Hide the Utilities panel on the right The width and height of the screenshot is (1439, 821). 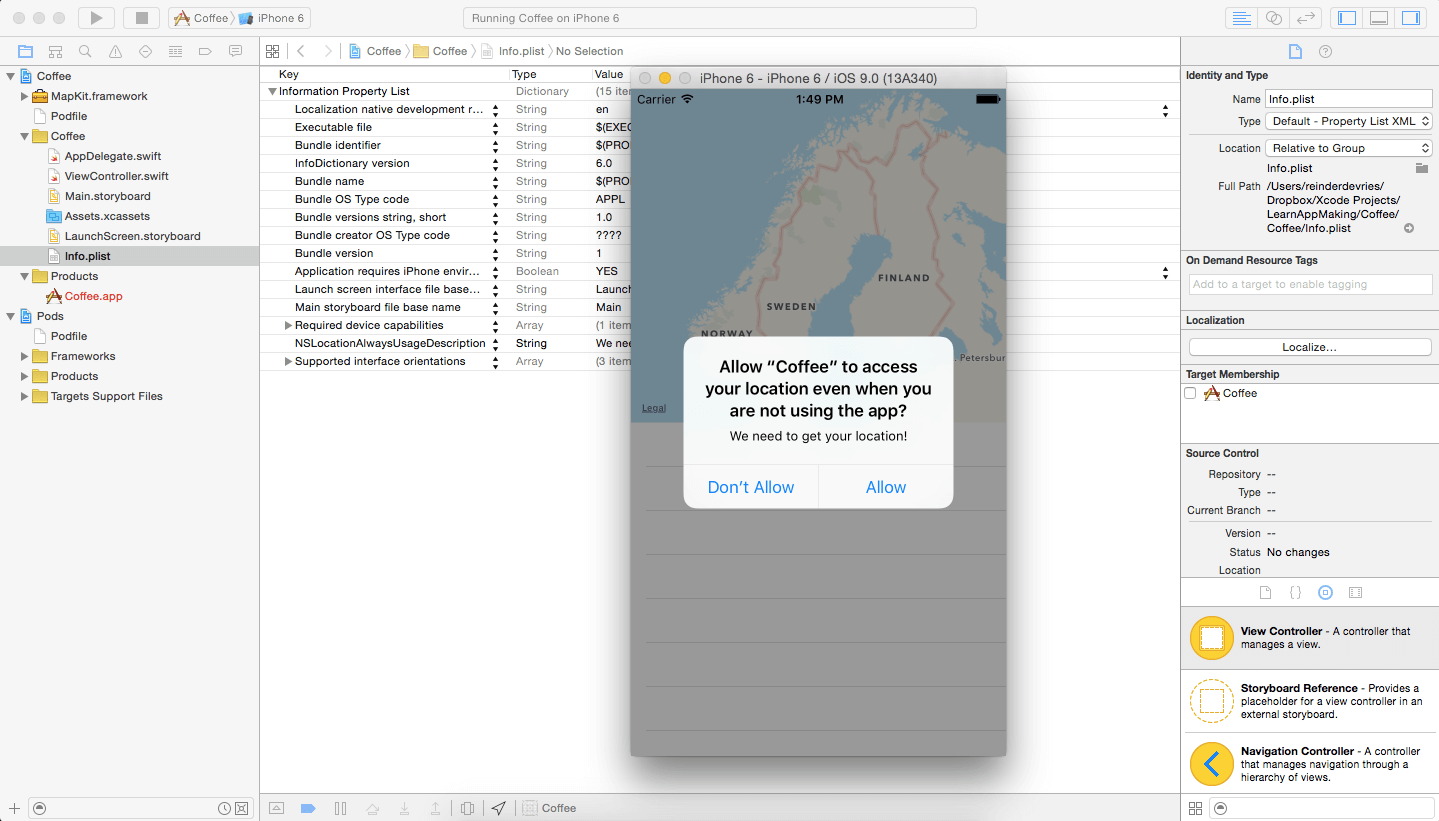[1411, 18]
